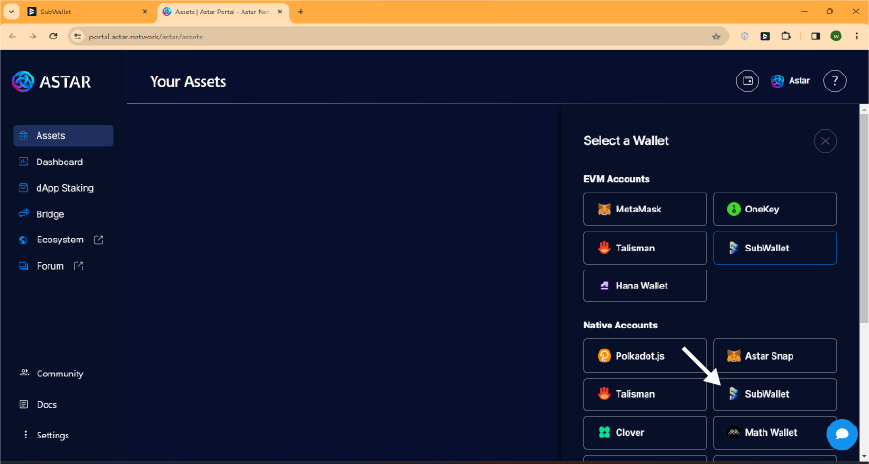The width and height of the screenshot is (869, 464).
Task: Open dApp Staking page
Action: click(64, 188)
